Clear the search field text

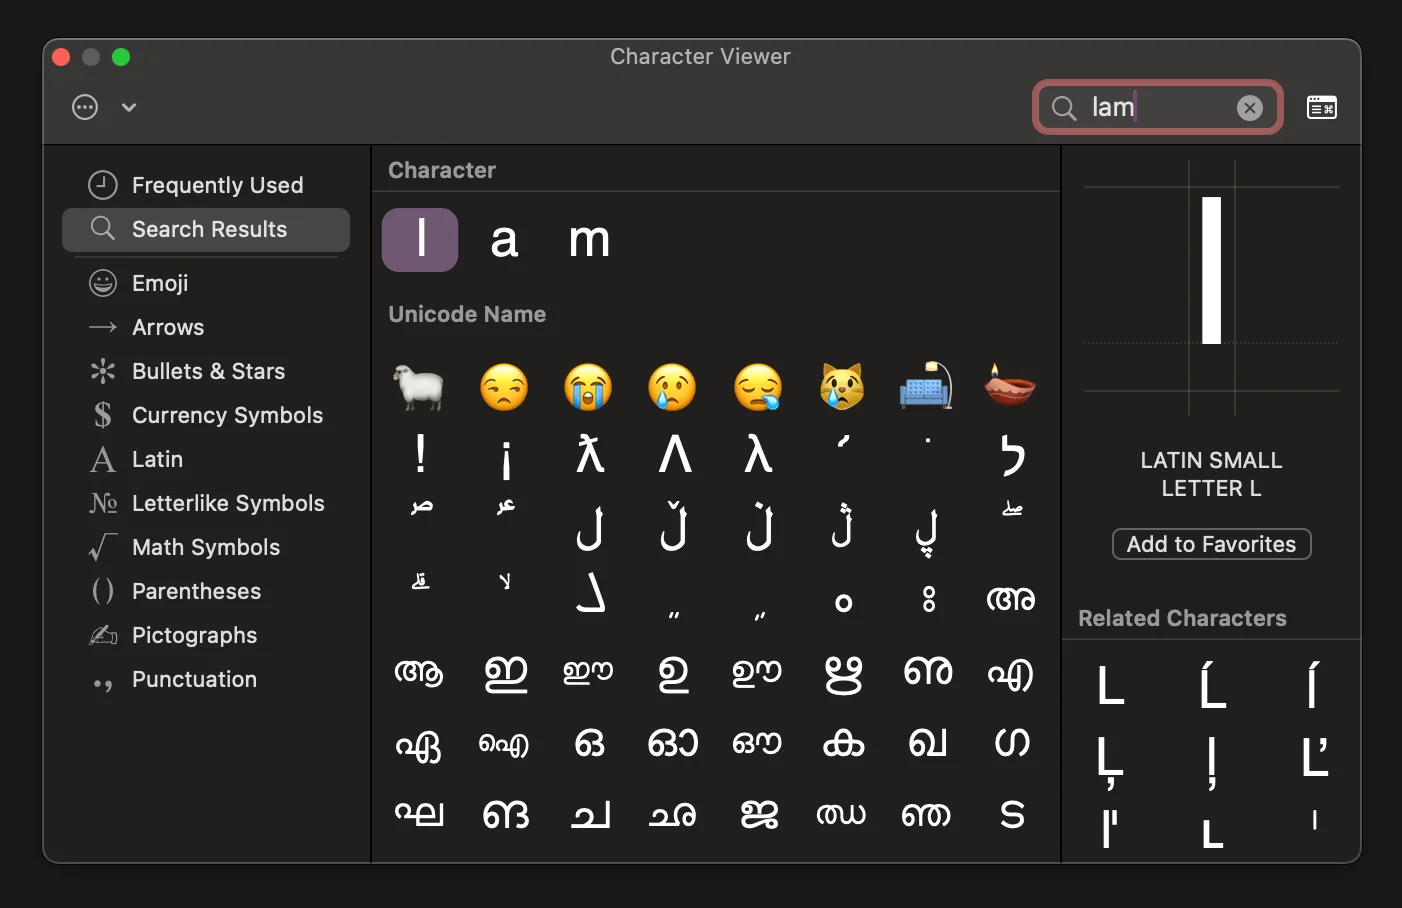(1249, 108)
